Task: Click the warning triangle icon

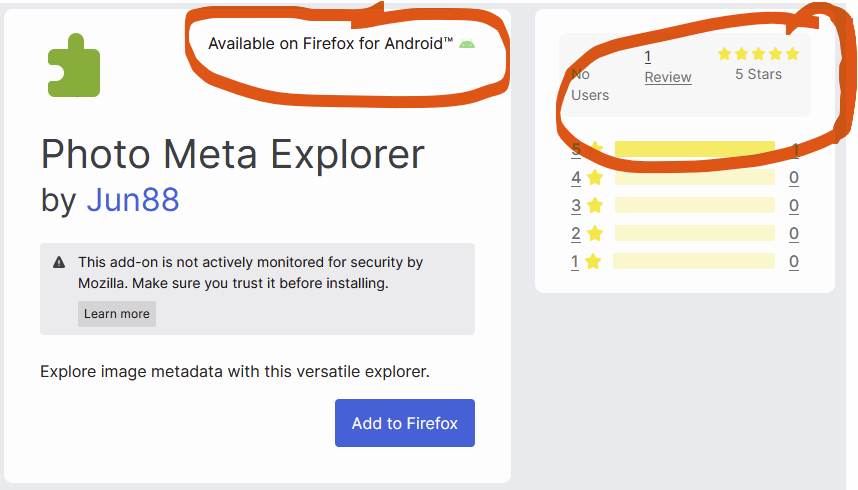Action: 59,263
